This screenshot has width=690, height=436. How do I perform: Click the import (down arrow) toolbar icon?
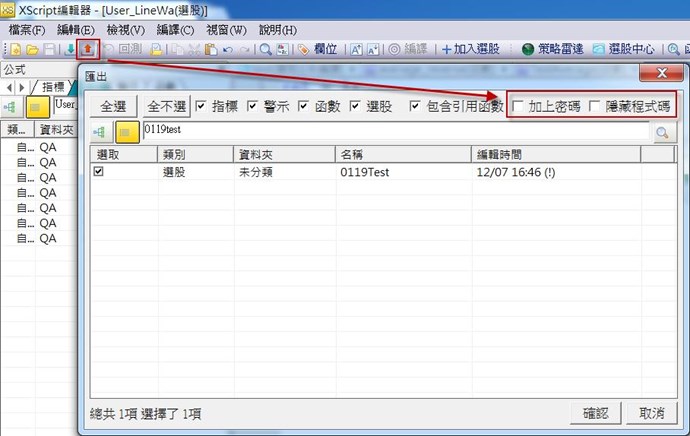70,48
